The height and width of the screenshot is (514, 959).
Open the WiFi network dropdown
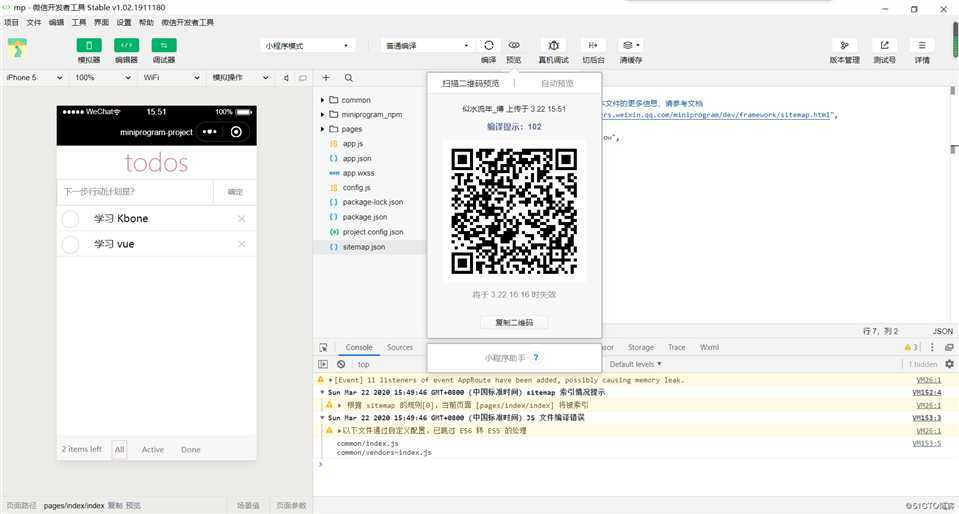click(x=171, y=78)
